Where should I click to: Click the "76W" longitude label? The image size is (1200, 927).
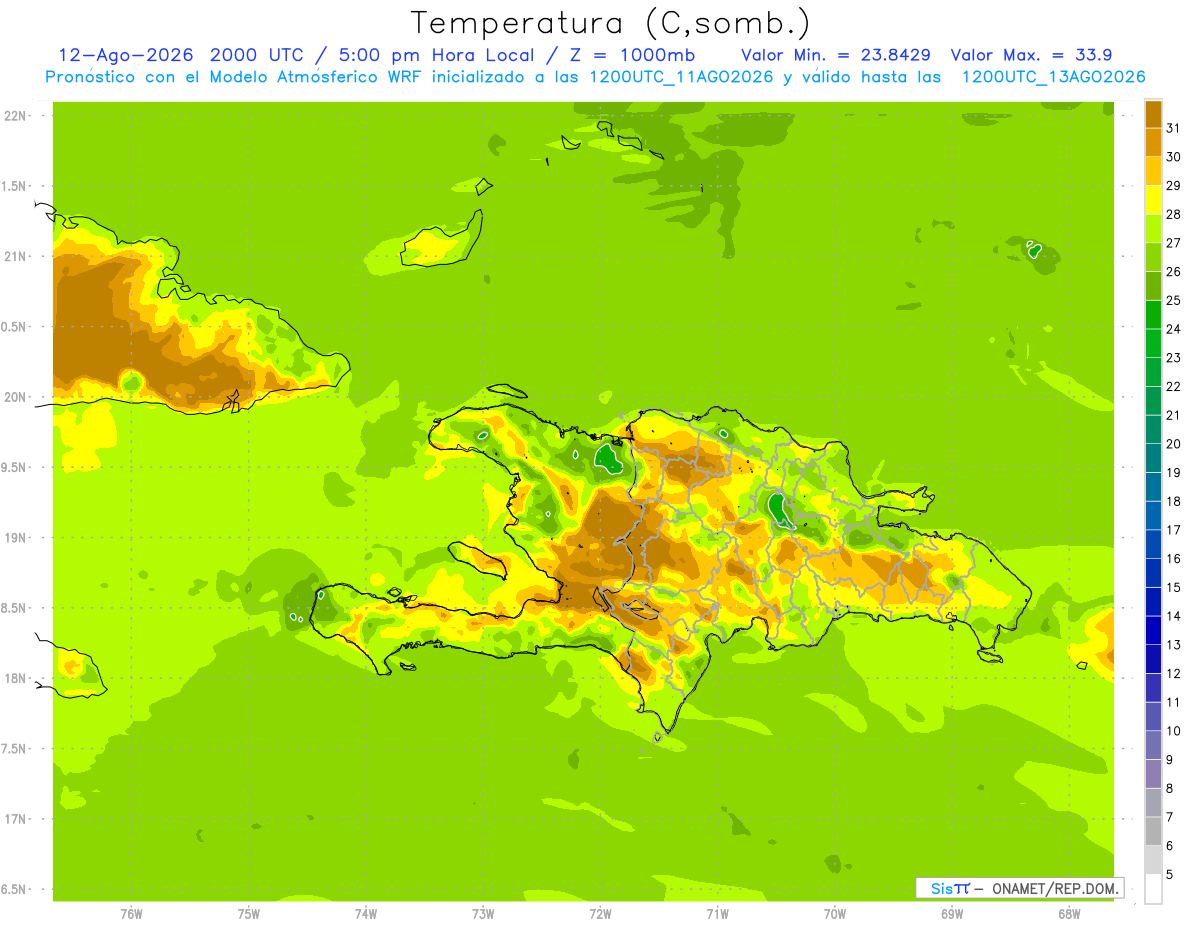click(x=131, y=913)
